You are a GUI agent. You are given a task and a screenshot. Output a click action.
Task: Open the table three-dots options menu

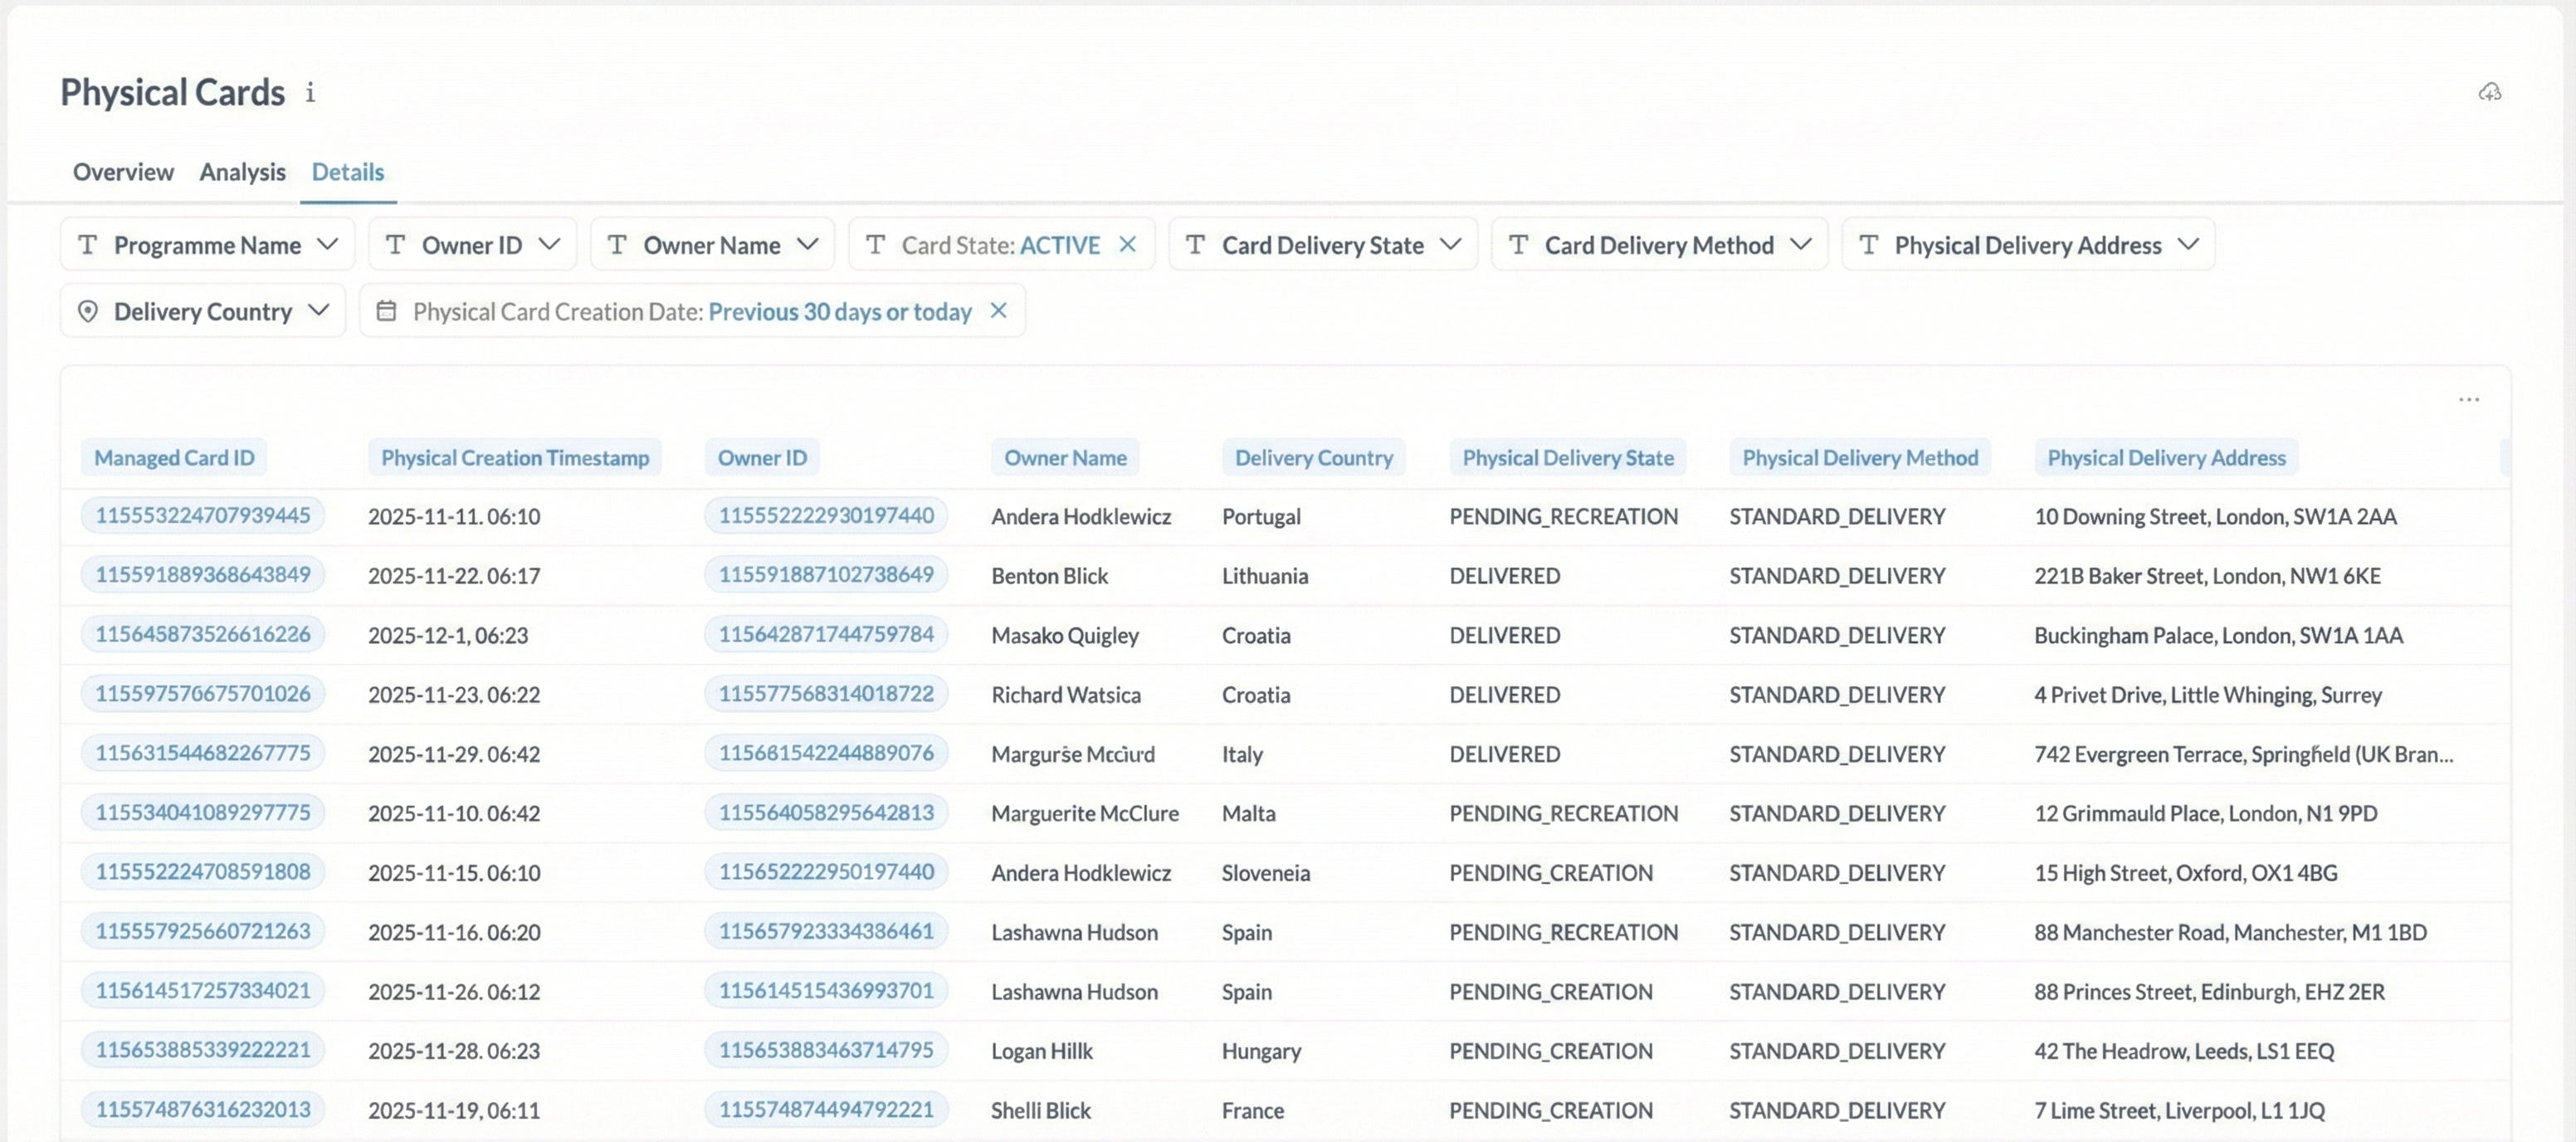click(2468, 399)
